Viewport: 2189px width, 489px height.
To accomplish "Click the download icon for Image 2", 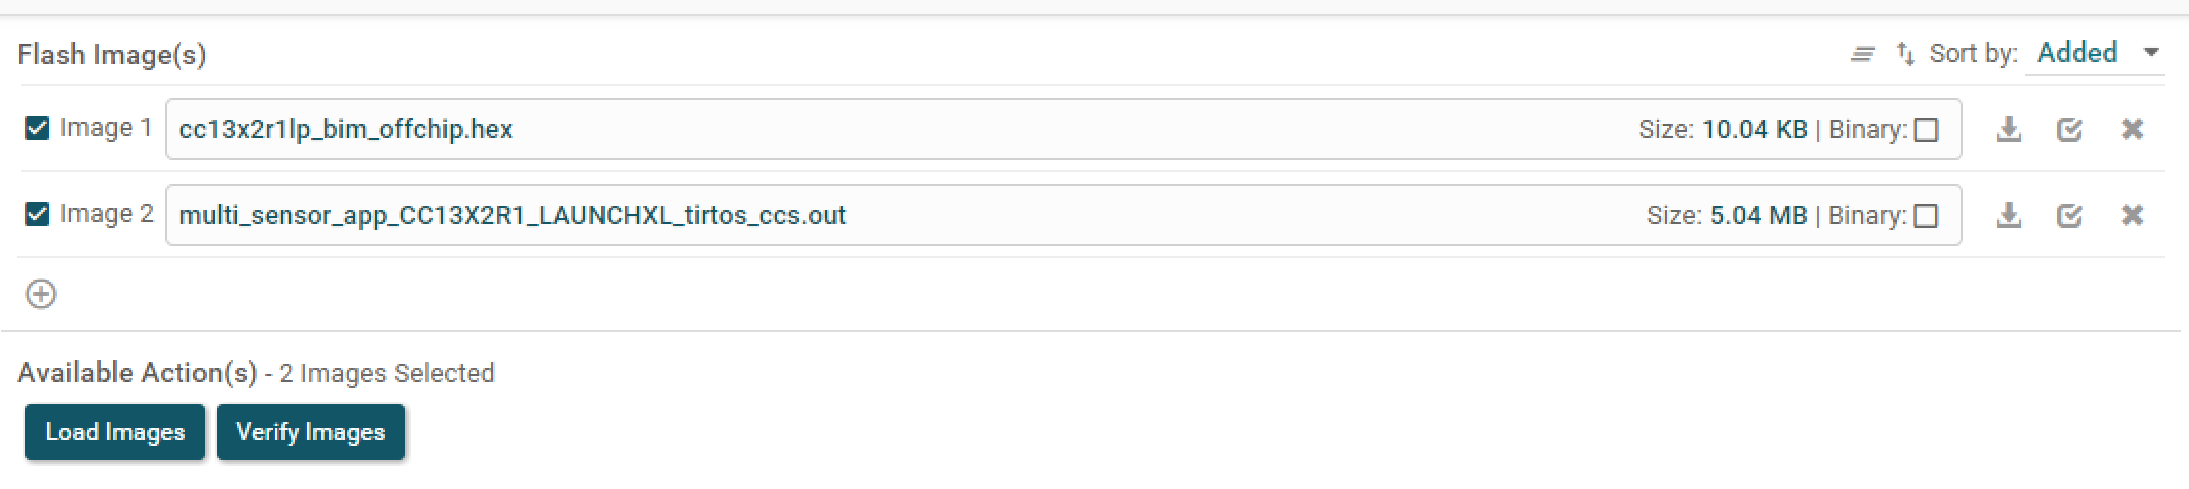I will pos(2008,215).
